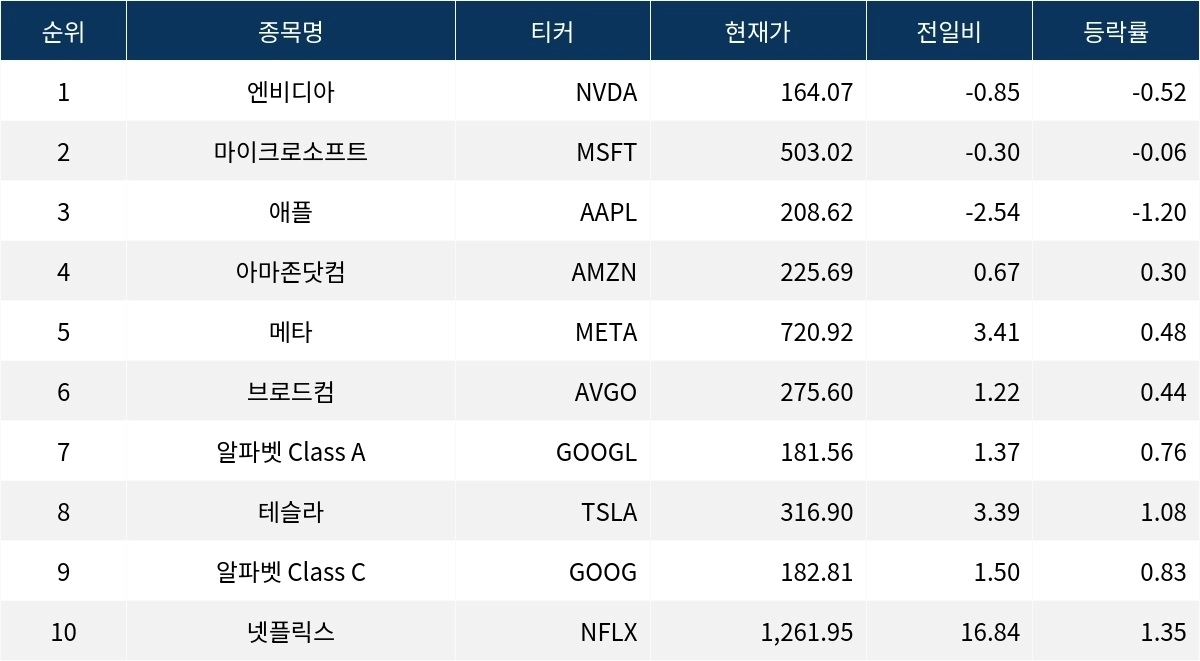Viewport: 1200px width, 661px height.
Task: Click the 테슬라 stock name
Action: [x=290, y=512]
